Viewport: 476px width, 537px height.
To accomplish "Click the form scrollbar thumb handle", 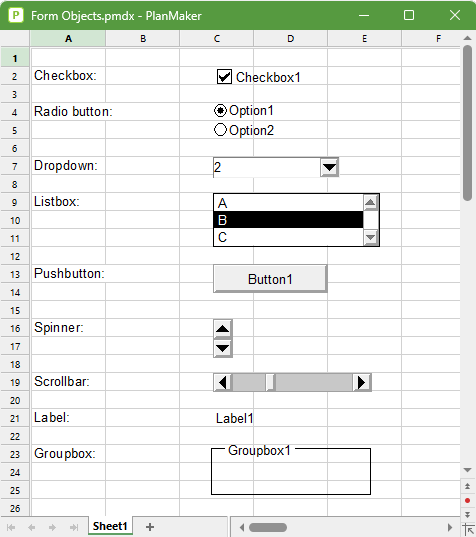I will 270,382.
